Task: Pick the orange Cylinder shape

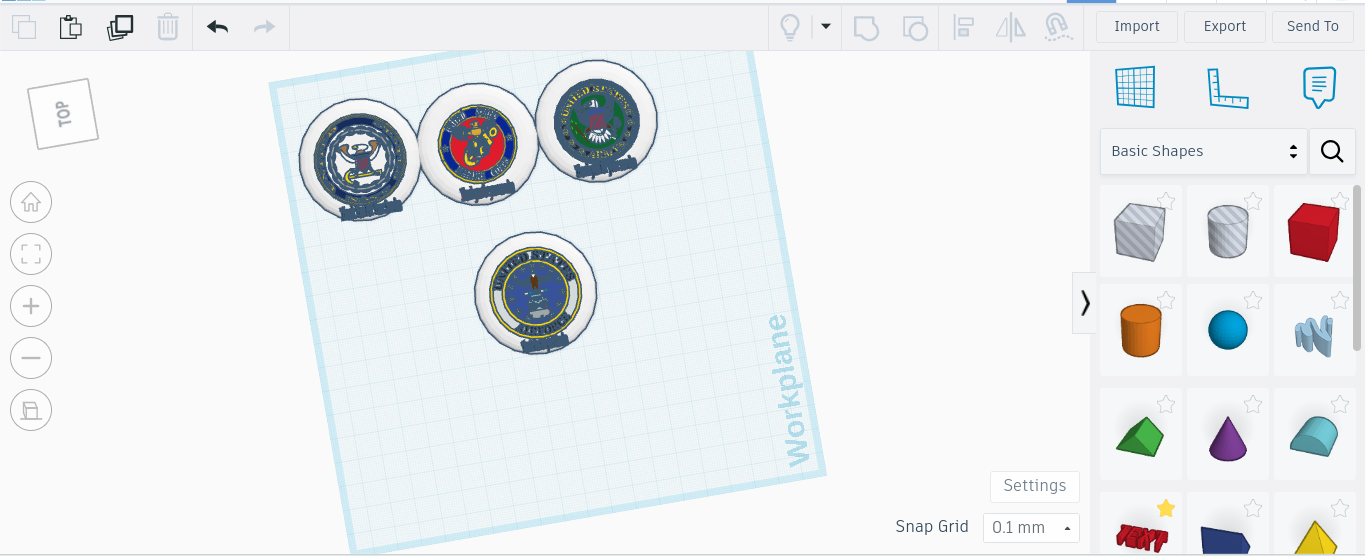Action: (x=1140, y=330)
